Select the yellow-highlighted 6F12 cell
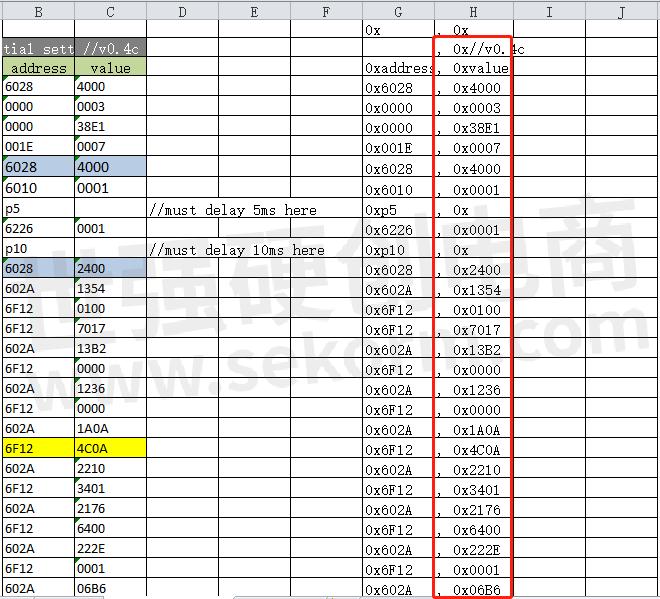Screen dimensions: 660x599 click(38, 449)
